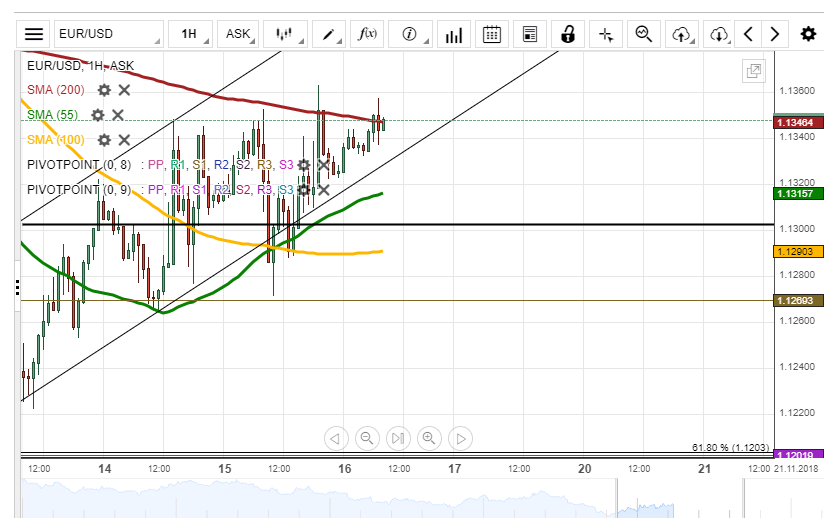Click the bar chart volume icon
The image size is (834, 523).
tap(454, 35)
